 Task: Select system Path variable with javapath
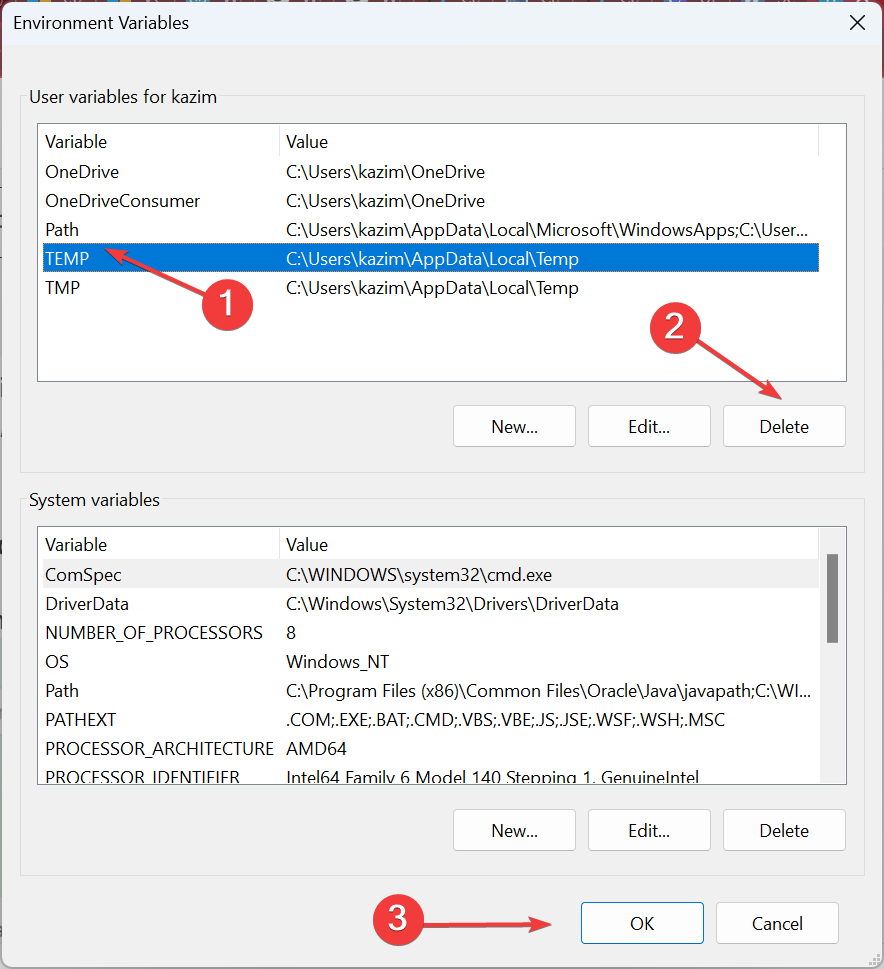tap(431, 691)
